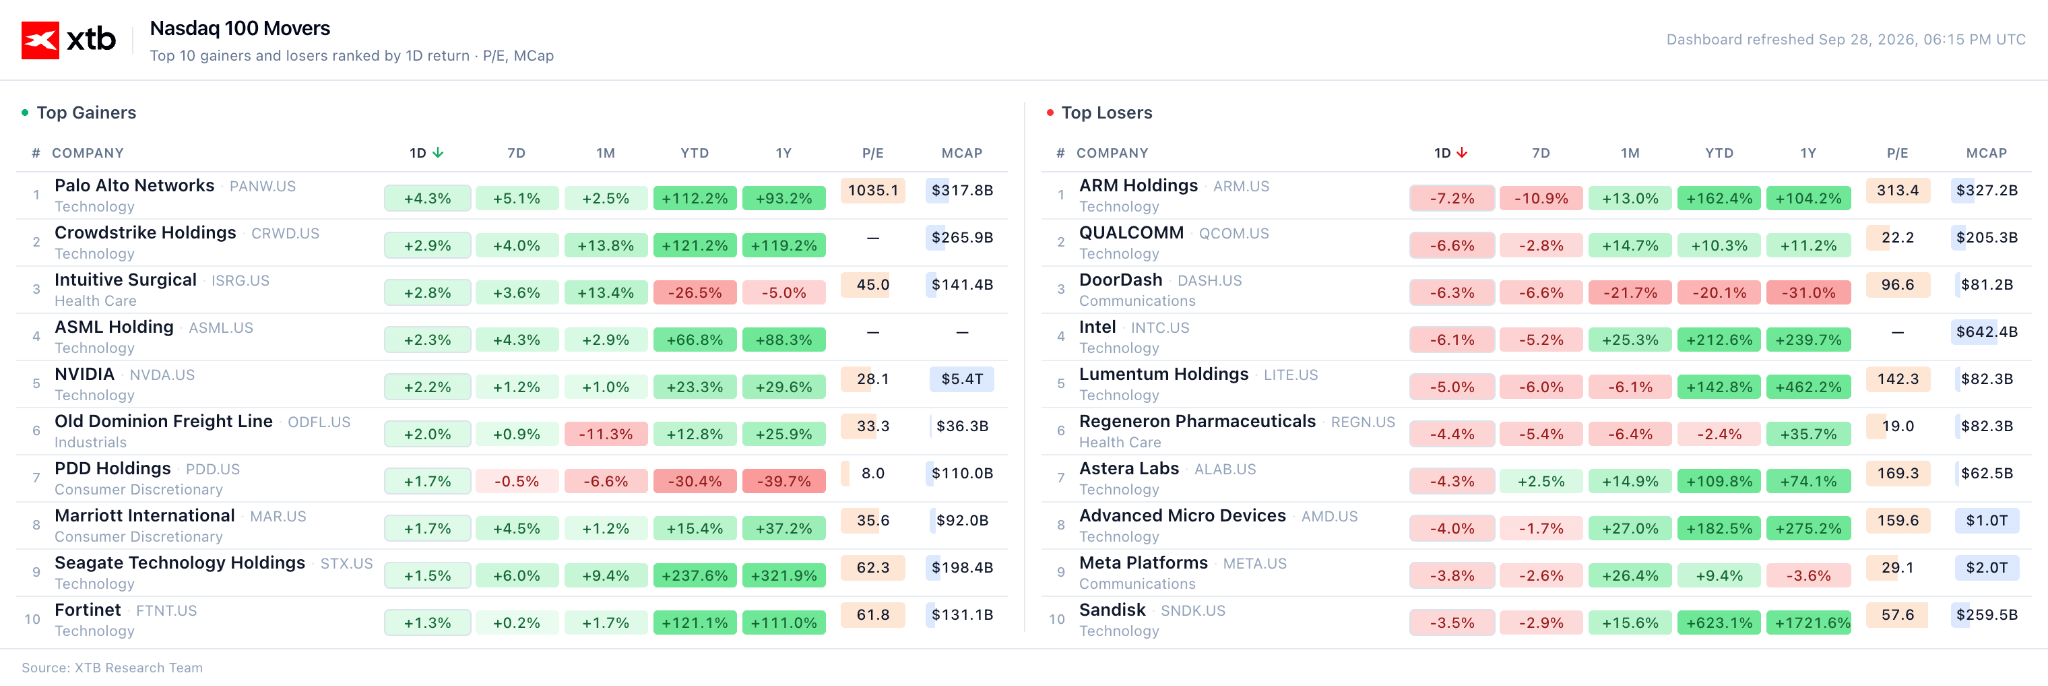Screen dimensions: 2048x686
Task: Open Palo Alto Networks company link
Action: [134, 186]
